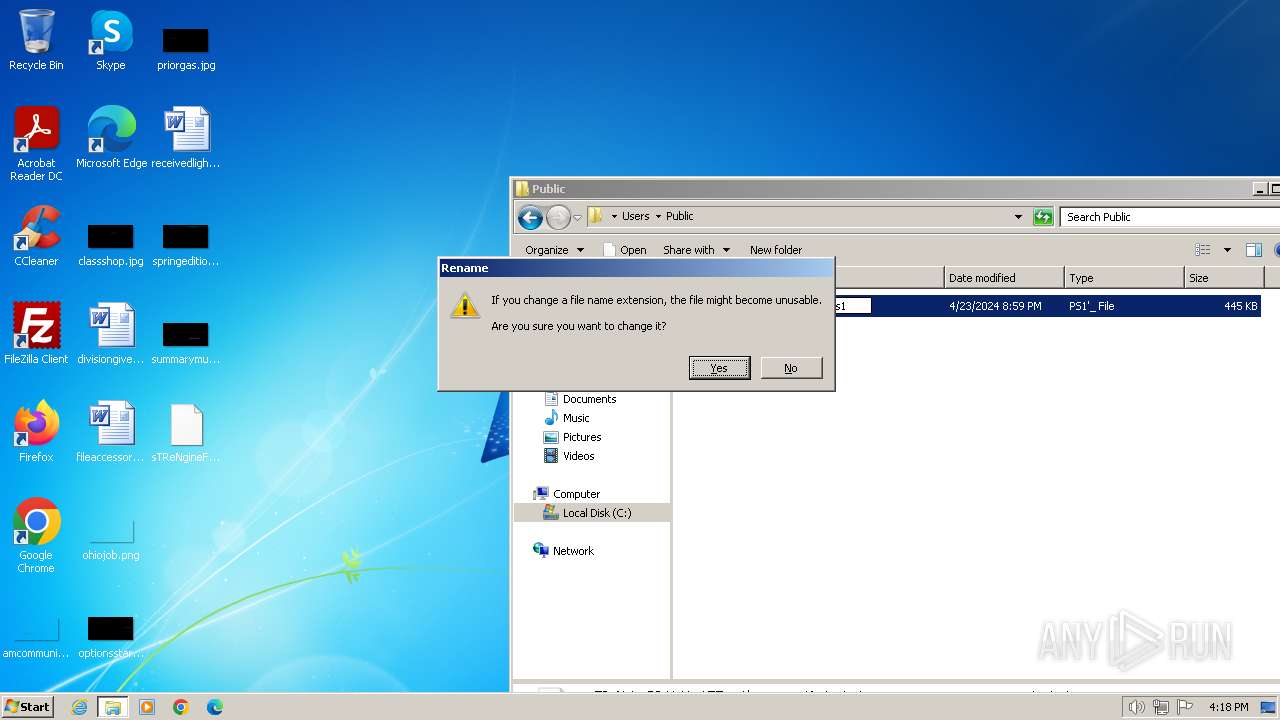1280x720 pixels.
Task: Click file name edit box
Action: pyautogui.click(x=852, y=306)
